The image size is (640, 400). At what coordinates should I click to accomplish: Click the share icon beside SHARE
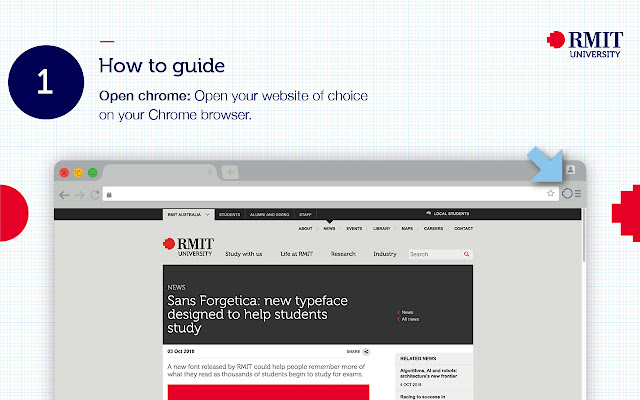[366, 351]
